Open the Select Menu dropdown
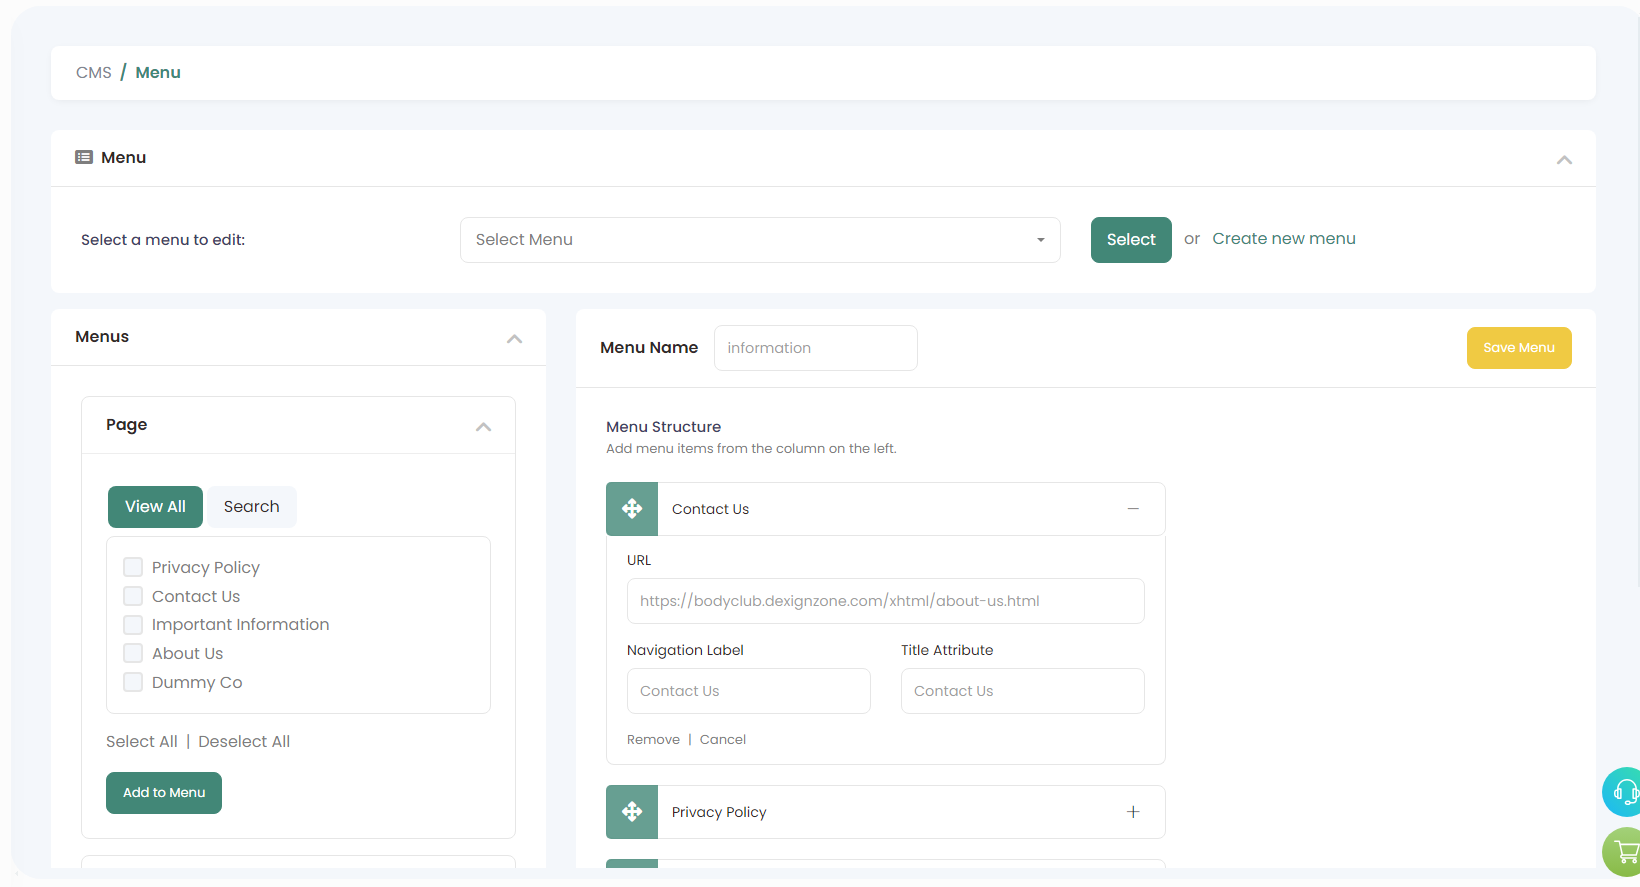This screenshot has width=1640, height=887. [759, 240]
